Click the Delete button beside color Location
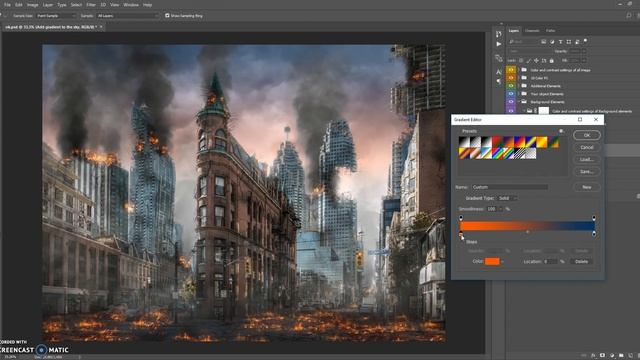640x360 pixels. [x=581, y=262]
